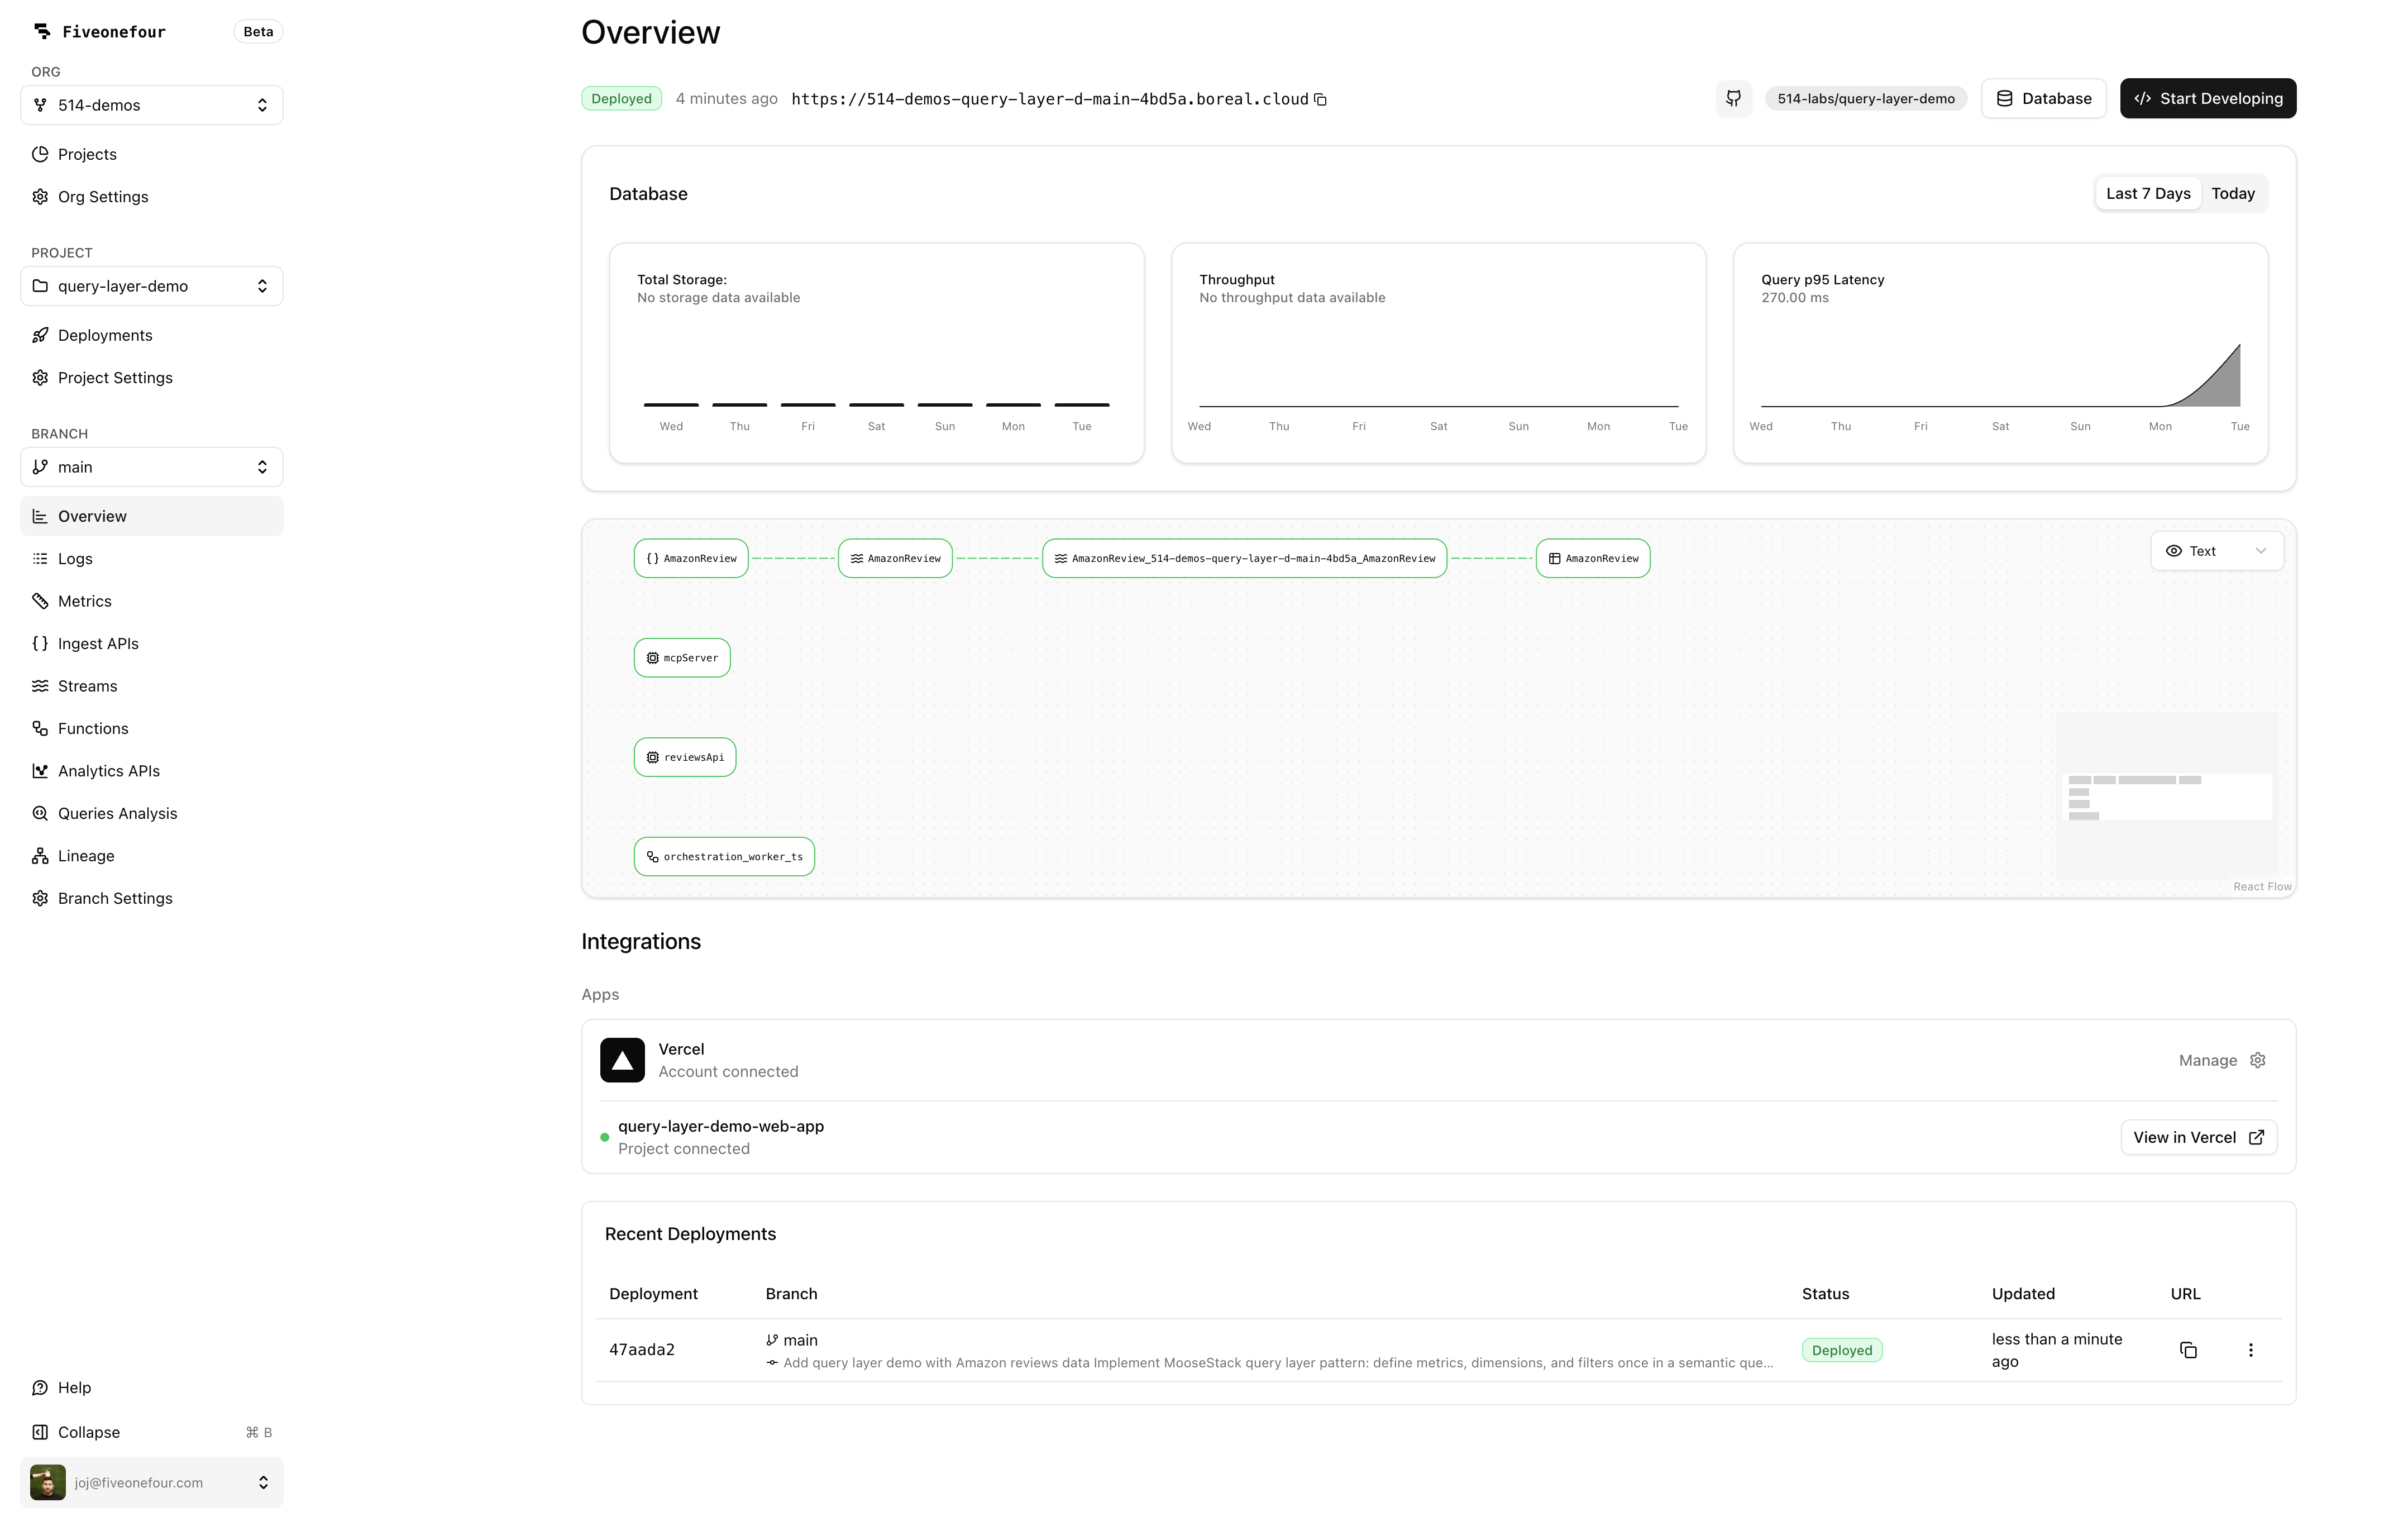Copy the deployment URL via copy icon
This screenshot has width=2408, height=1526.
(x=1320, y=99)
